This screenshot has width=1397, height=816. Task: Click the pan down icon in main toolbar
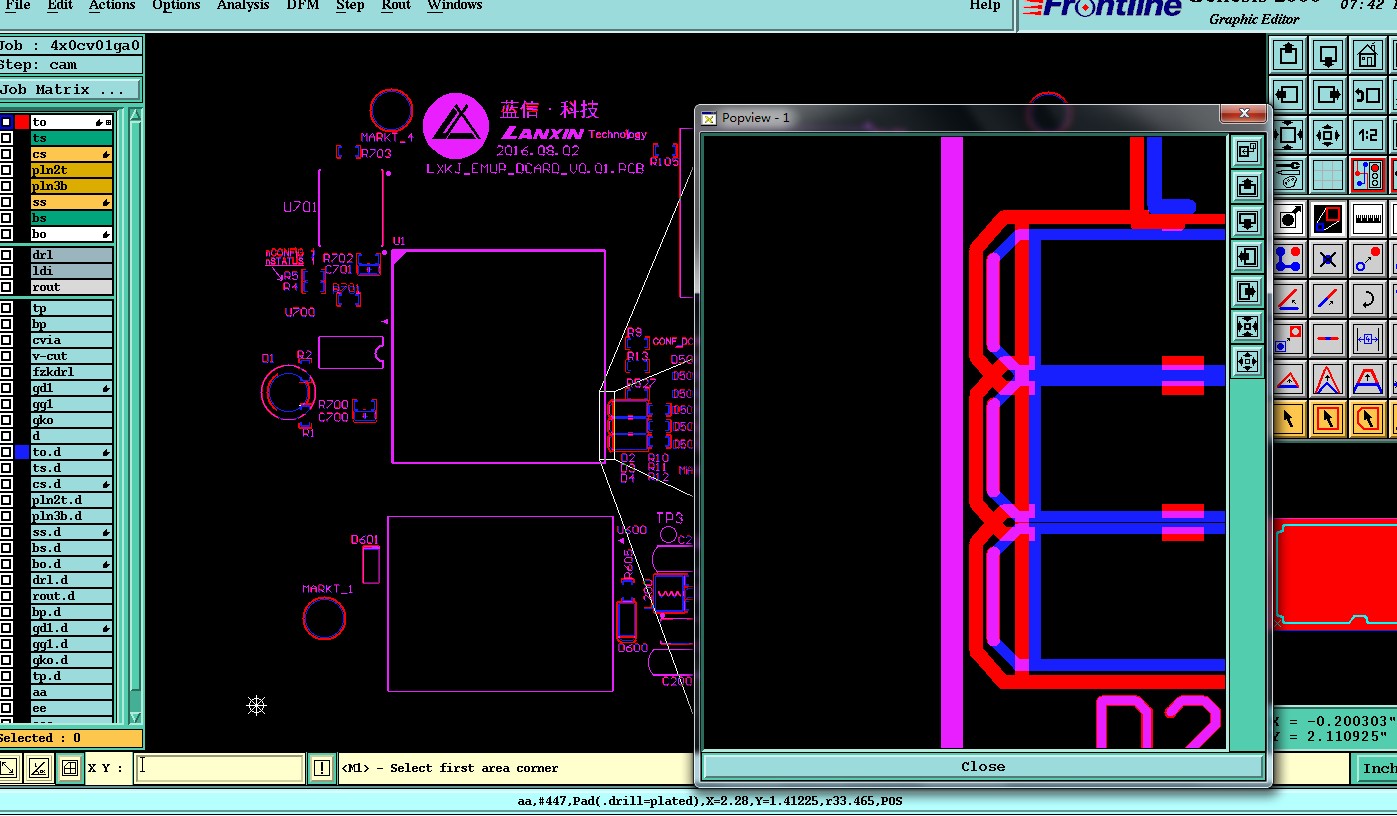(x=1328, y=54)
